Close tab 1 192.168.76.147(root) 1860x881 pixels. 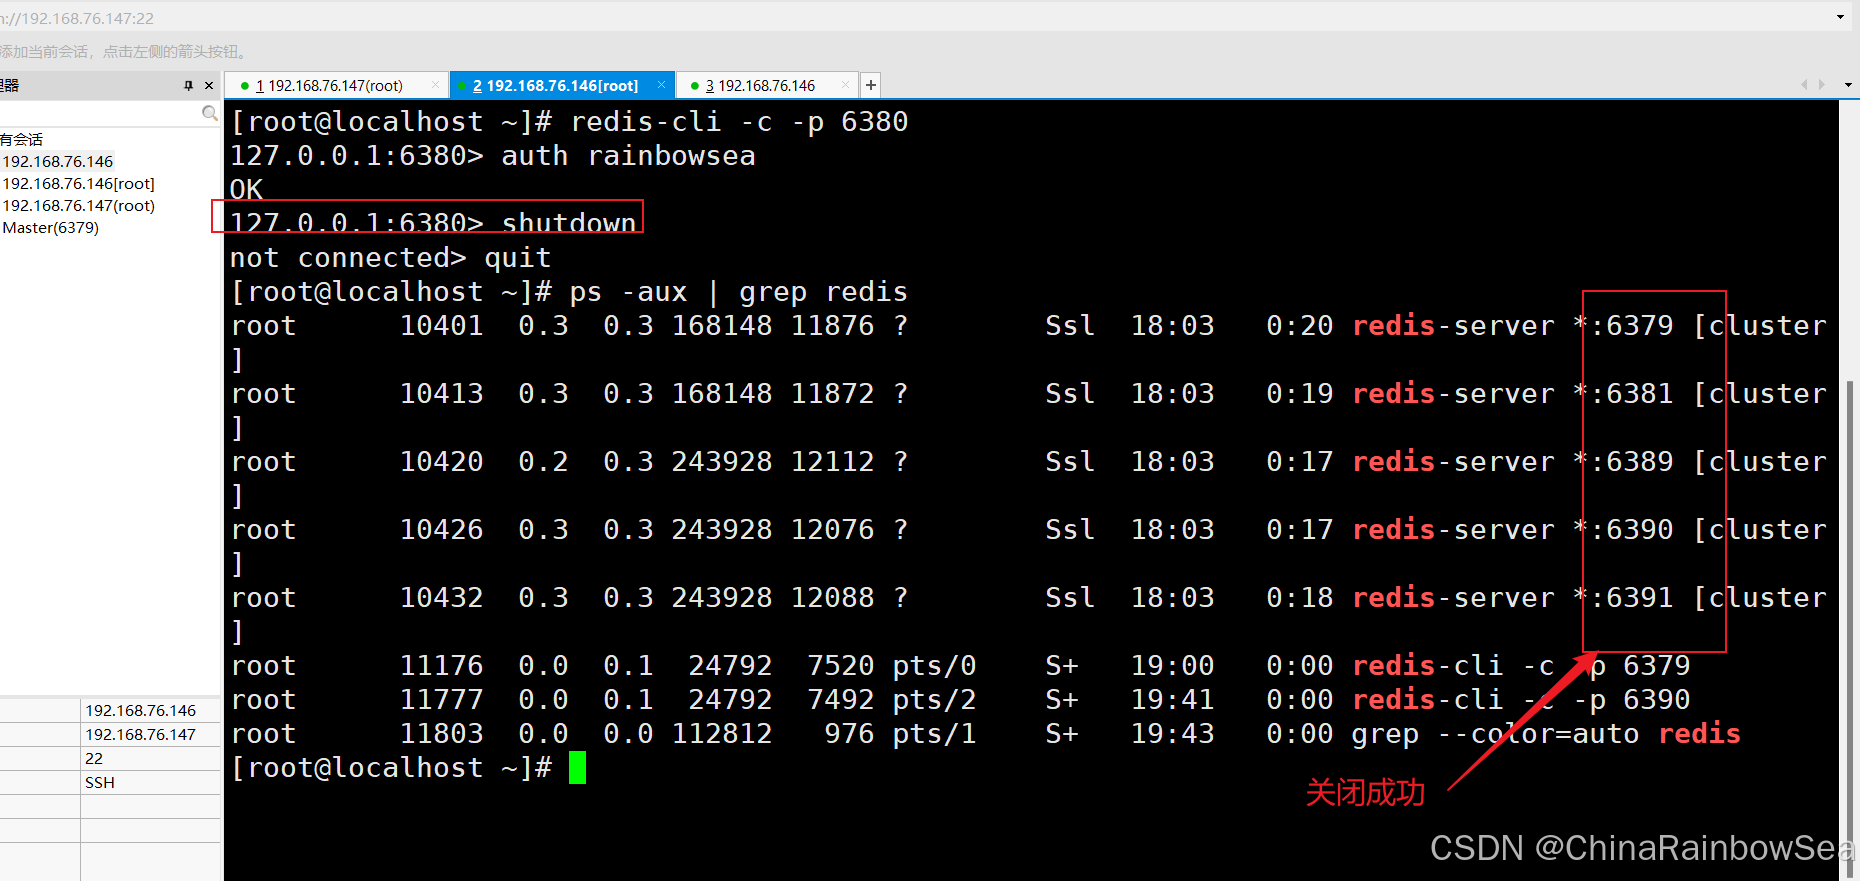(x=435, y=85)
